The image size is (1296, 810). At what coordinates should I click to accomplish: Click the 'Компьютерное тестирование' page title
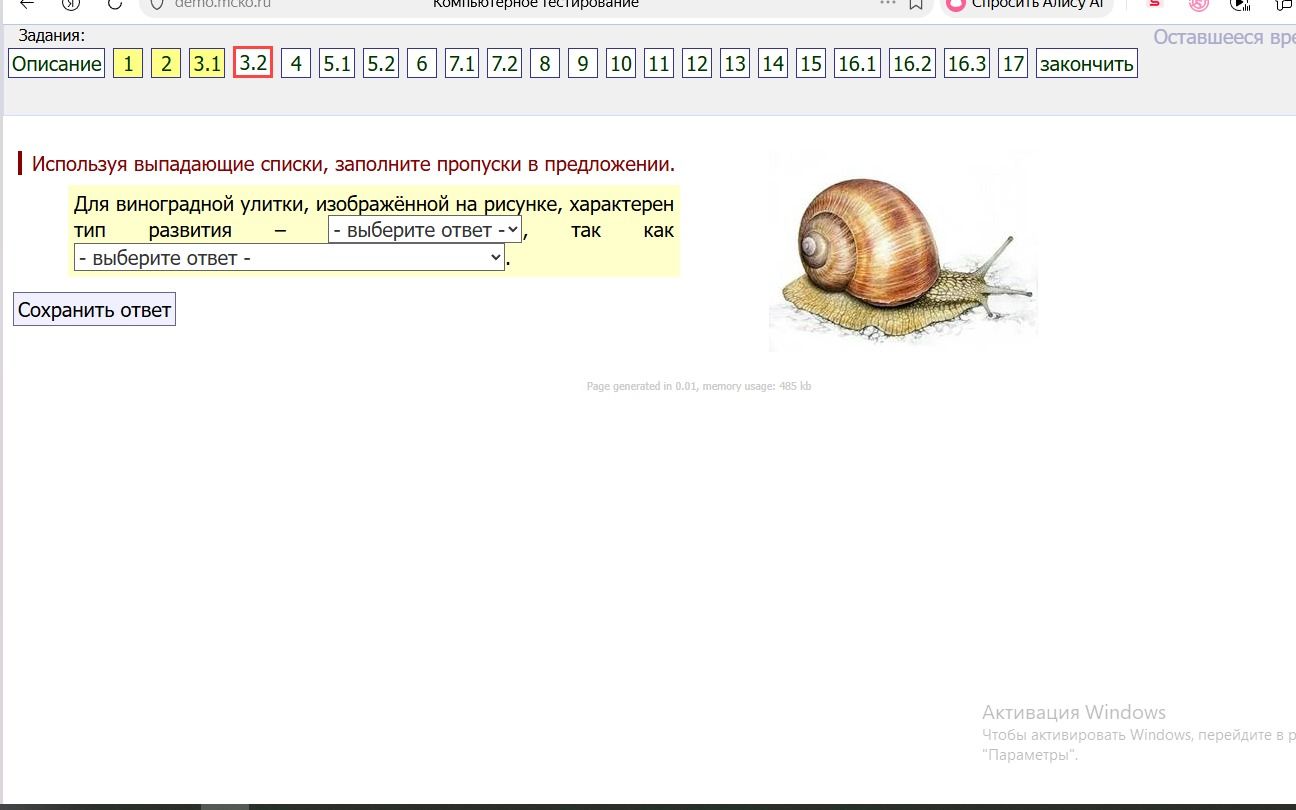click(536, 4)
